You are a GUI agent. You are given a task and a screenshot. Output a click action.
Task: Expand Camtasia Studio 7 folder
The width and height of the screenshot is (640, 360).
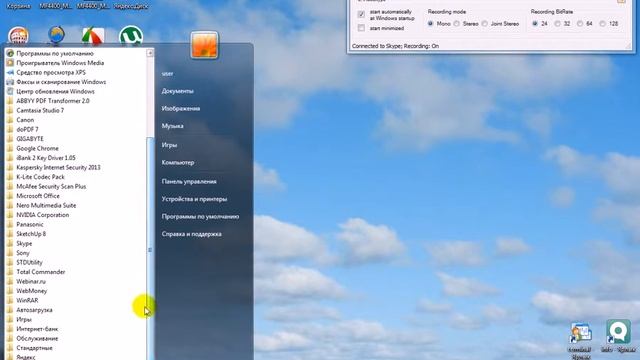tap(35, 110)
